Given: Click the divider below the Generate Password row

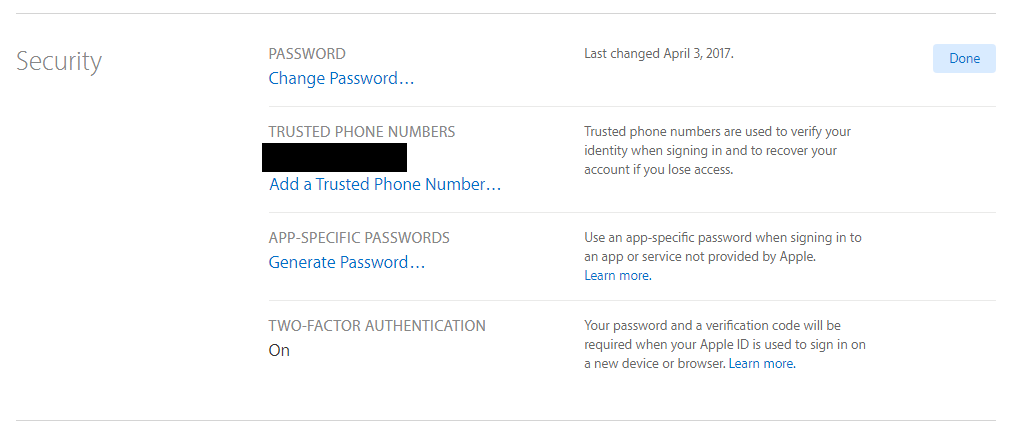Looking at the screenshot, I should pos(632,300).
